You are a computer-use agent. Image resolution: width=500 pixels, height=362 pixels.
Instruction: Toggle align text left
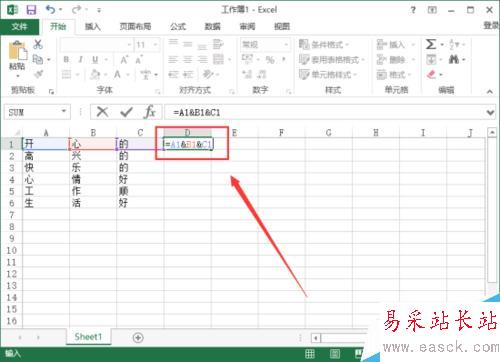(x=173, y=60)
